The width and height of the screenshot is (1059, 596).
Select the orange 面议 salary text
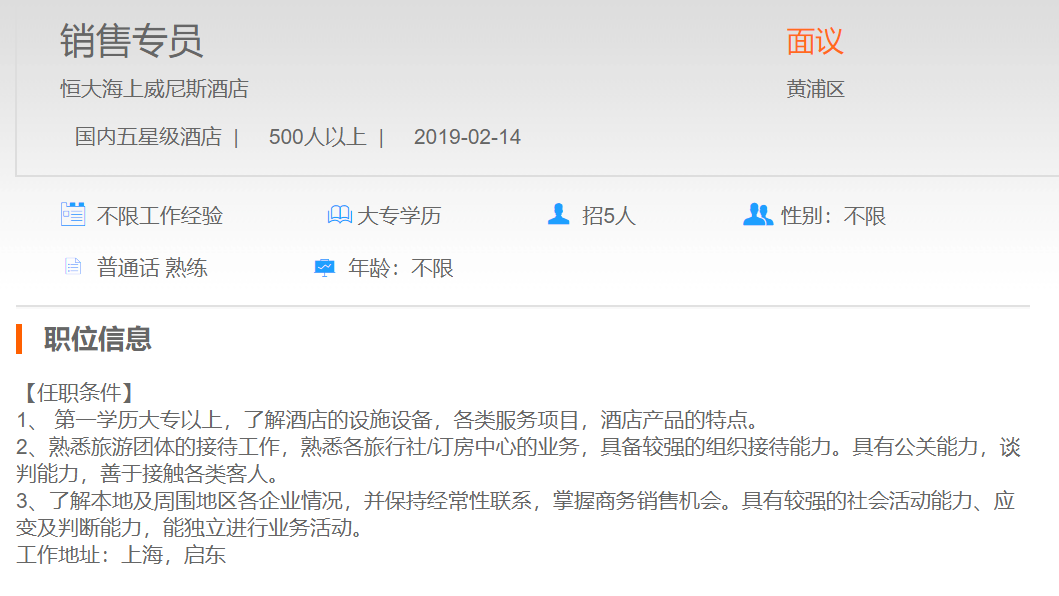[814, 41]
